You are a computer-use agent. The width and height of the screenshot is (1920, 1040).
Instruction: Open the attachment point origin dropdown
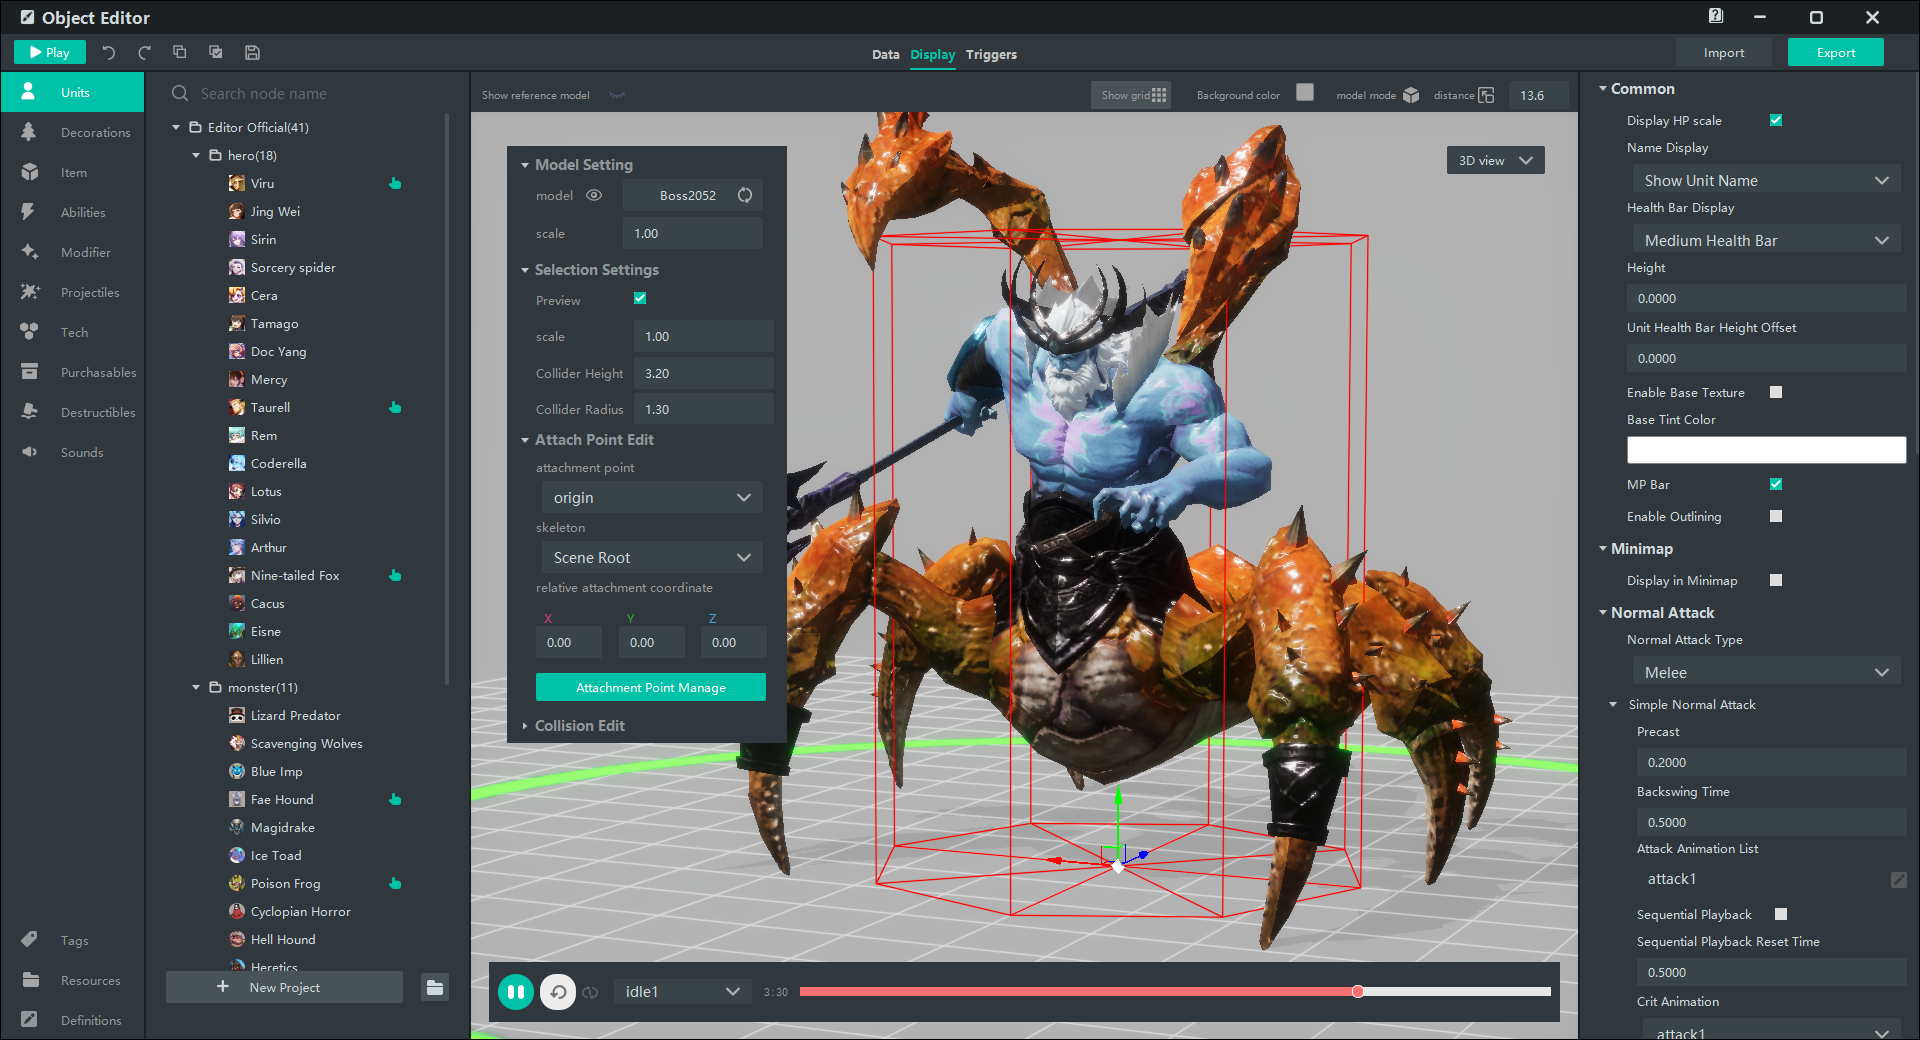tap(652, 497)
